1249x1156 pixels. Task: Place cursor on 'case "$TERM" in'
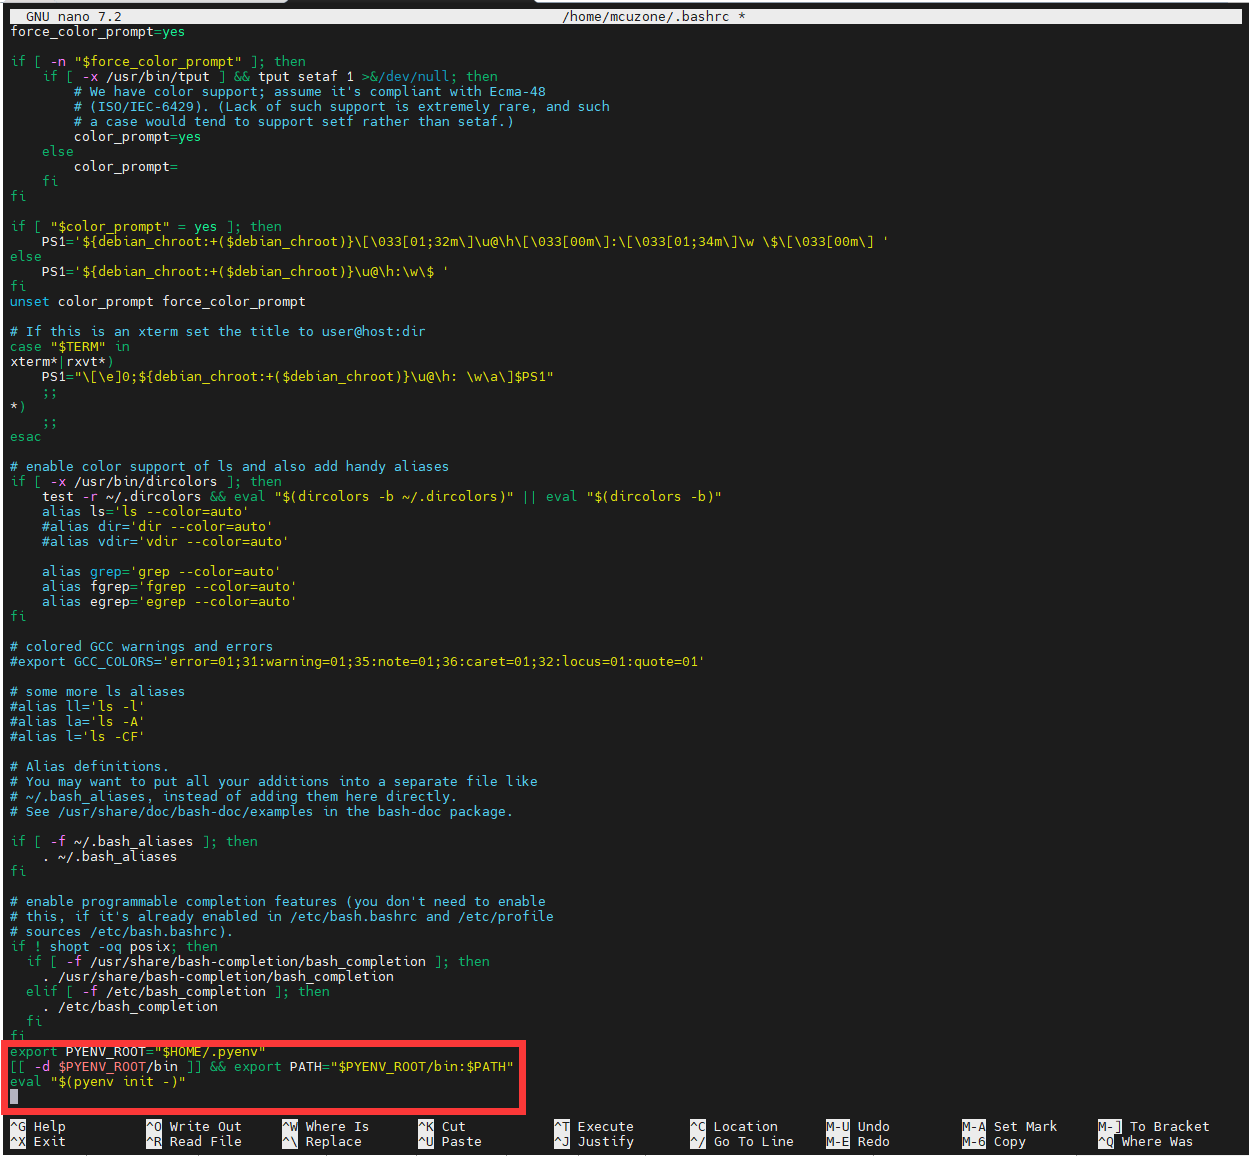(70, 346)
